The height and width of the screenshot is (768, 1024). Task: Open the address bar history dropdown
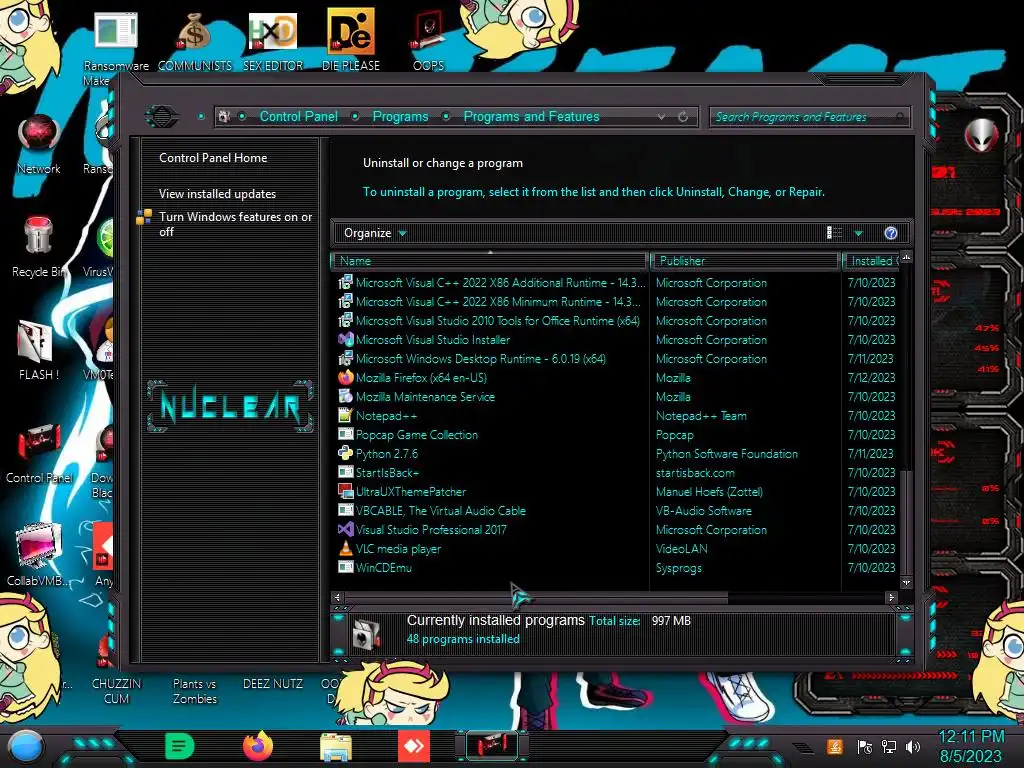click(662, 117)
